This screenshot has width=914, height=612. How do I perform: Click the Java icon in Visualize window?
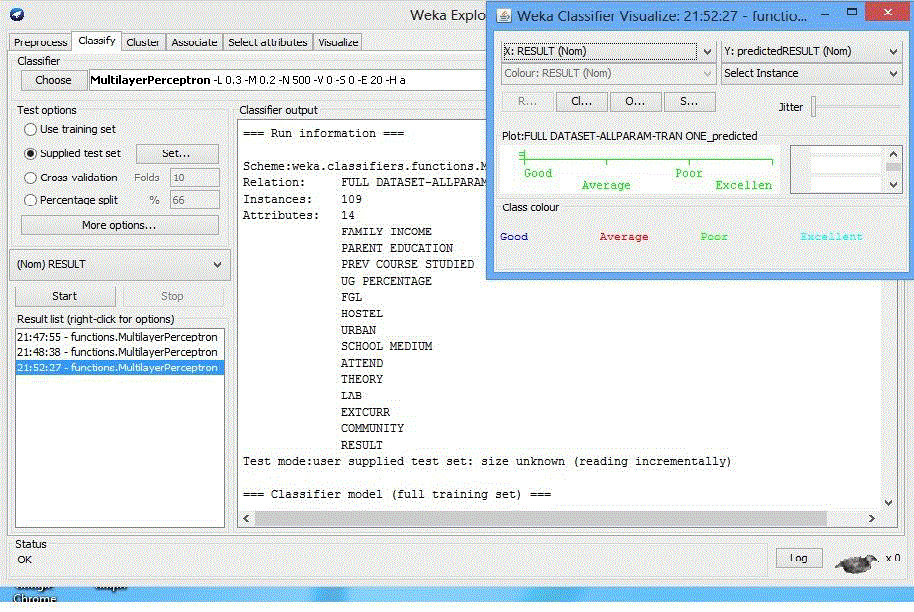(x=503, y=16)
